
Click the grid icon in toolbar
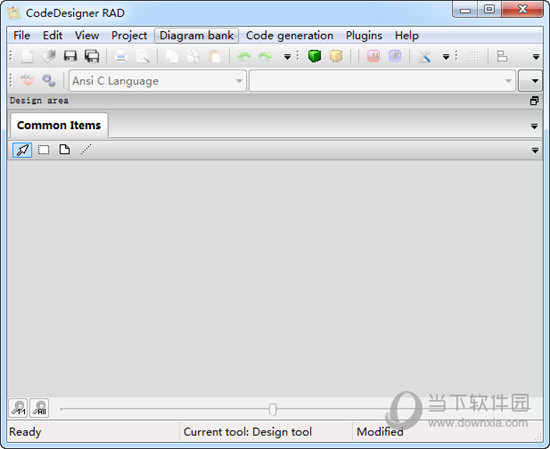point(473,56)
